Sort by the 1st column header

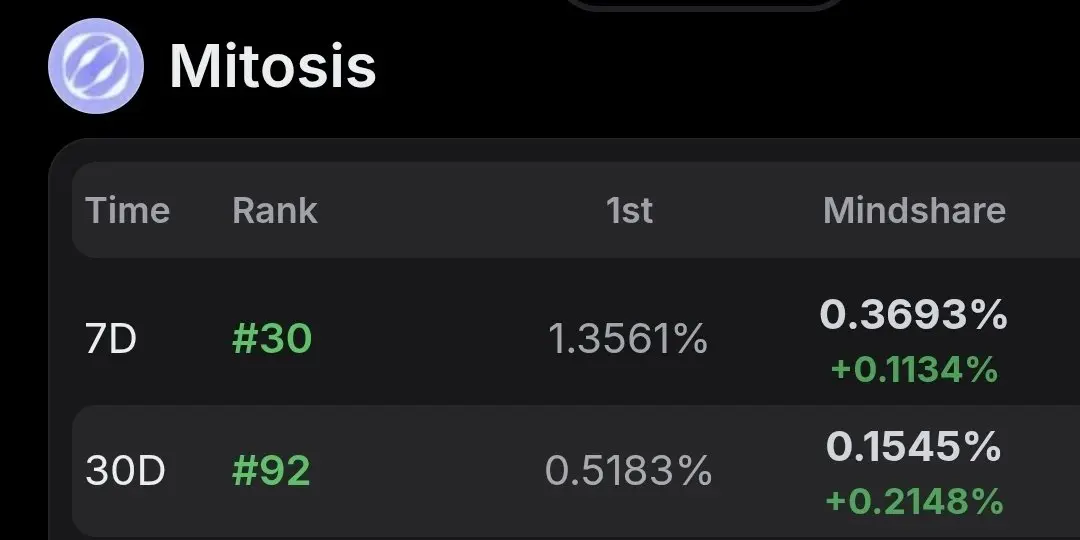point(629,210)
